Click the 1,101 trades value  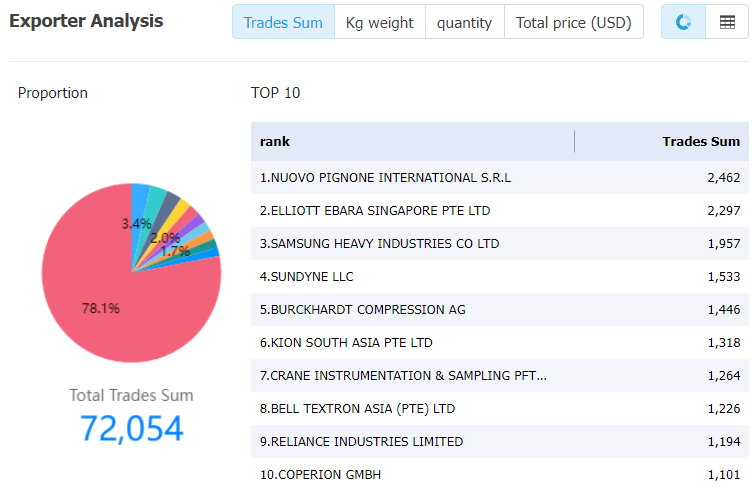pyautogui.click(x=724, y=475)
